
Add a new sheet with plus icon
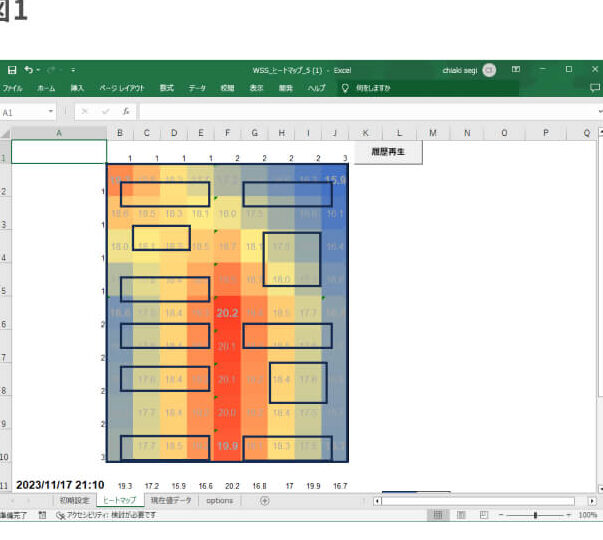[x=264, y=500]
